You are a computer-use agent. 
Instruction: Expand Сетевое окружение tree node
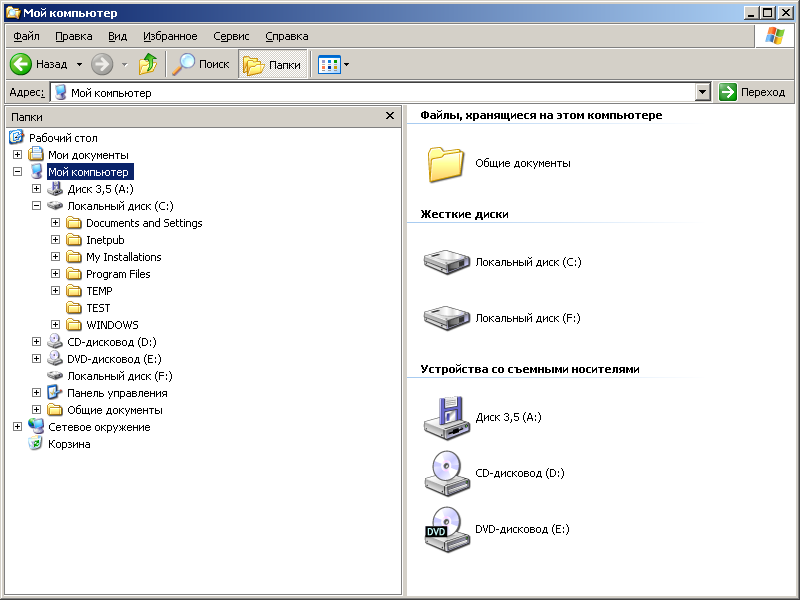point(17,427)
